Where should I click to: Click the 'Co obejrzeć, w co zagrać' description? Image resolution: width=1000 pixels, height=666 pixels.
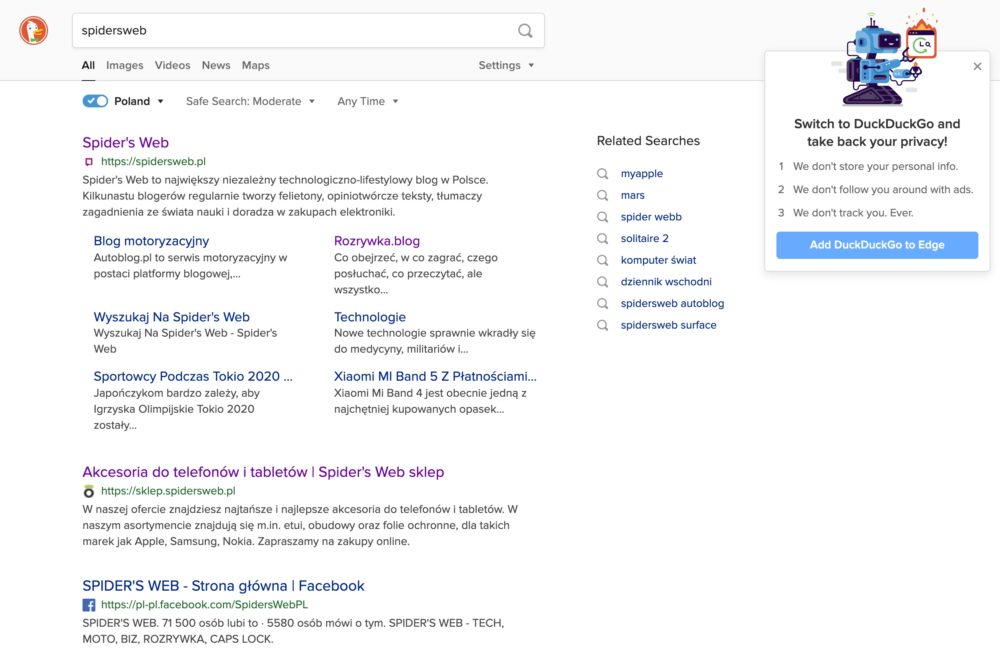[x=416, y=274]
